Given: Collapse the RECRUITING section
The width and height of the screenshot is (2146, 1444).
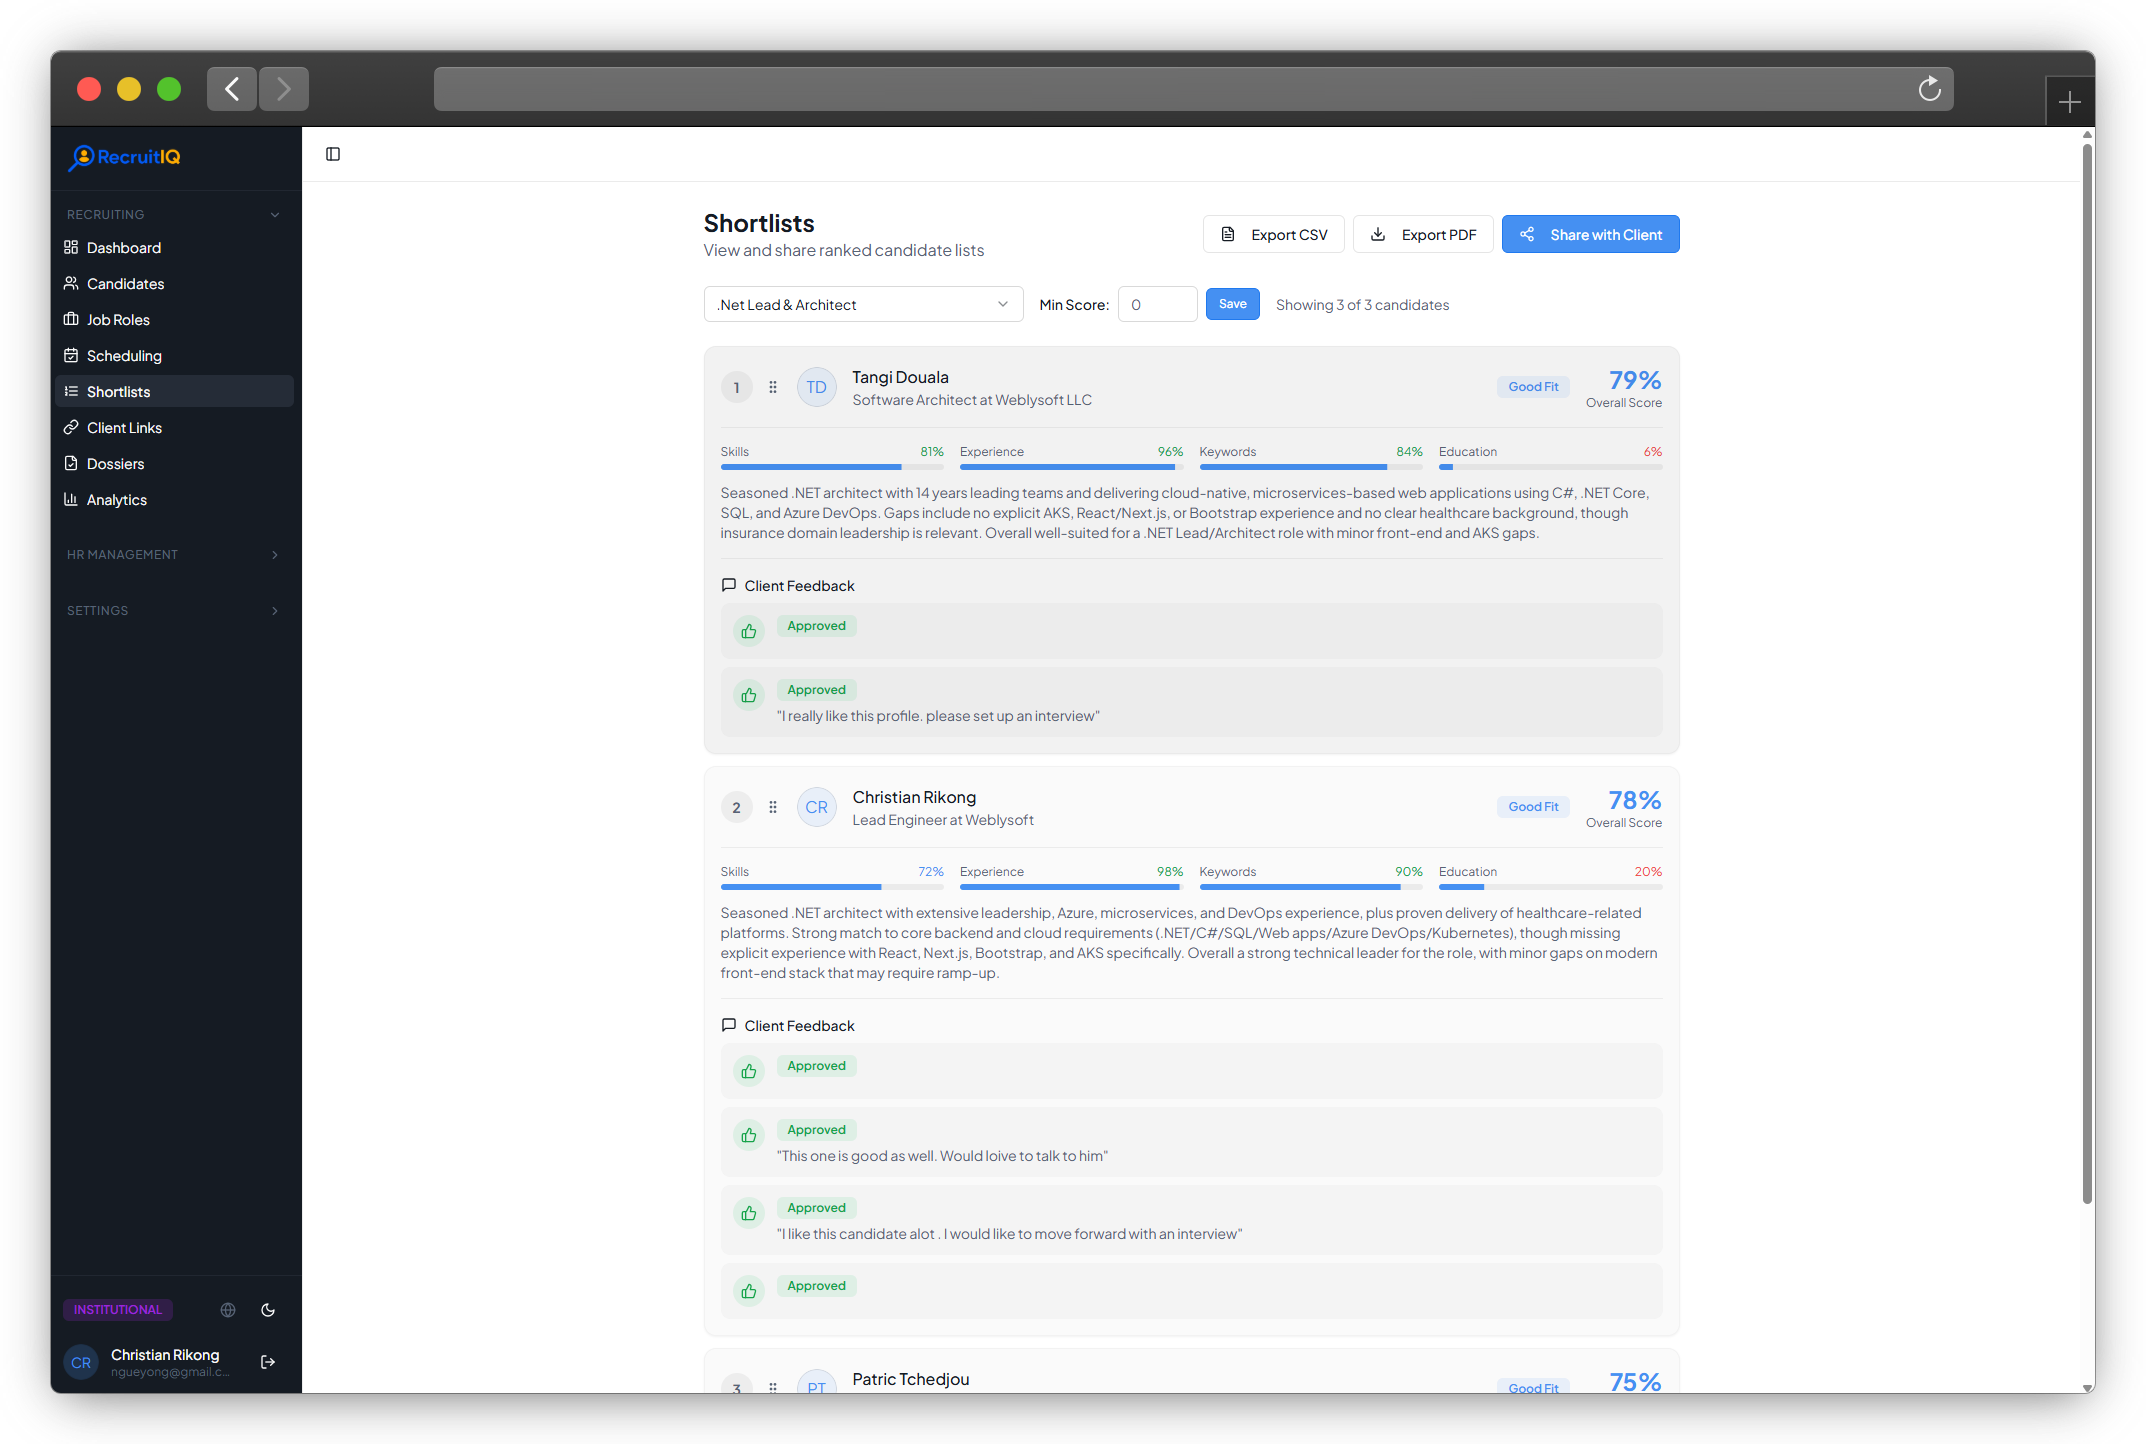Looking at the screenshot, I should click(x=274, y=213).
